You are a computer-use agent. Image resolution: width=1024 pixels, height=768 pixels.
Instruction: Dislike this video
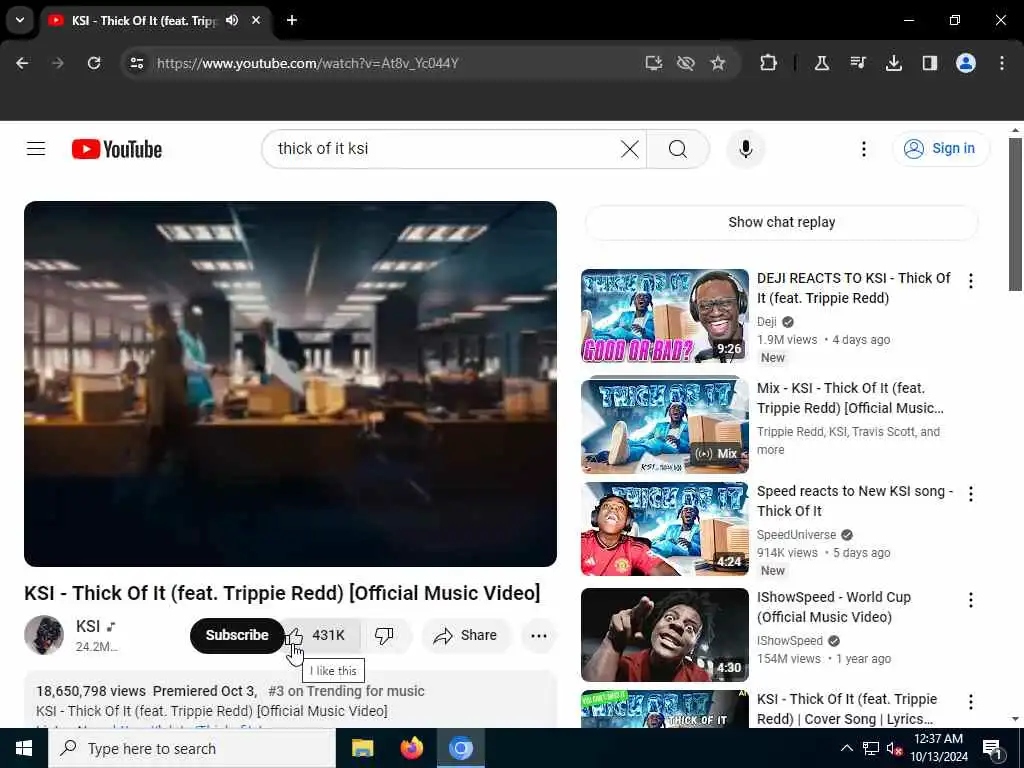(x=385, y=635)
